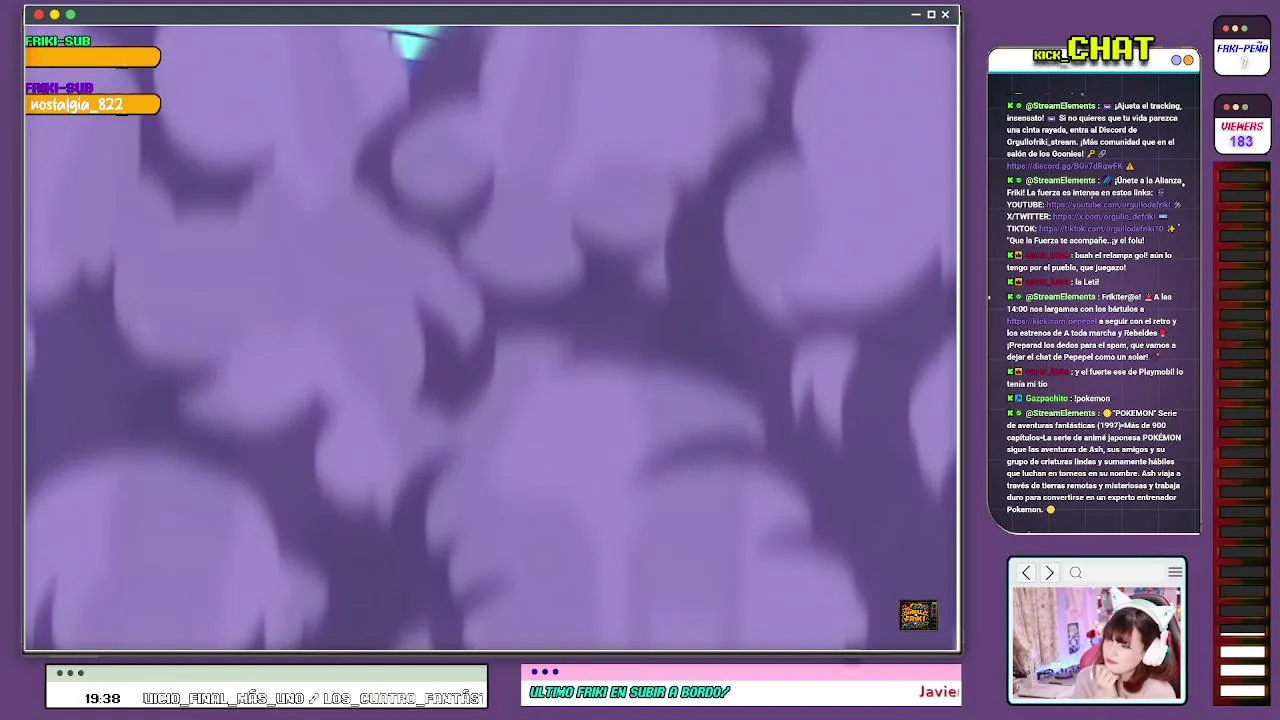Click @StreamElements on the 'Ajusta el tracking' message
1280x720 pixels.
click(1060, 106)
